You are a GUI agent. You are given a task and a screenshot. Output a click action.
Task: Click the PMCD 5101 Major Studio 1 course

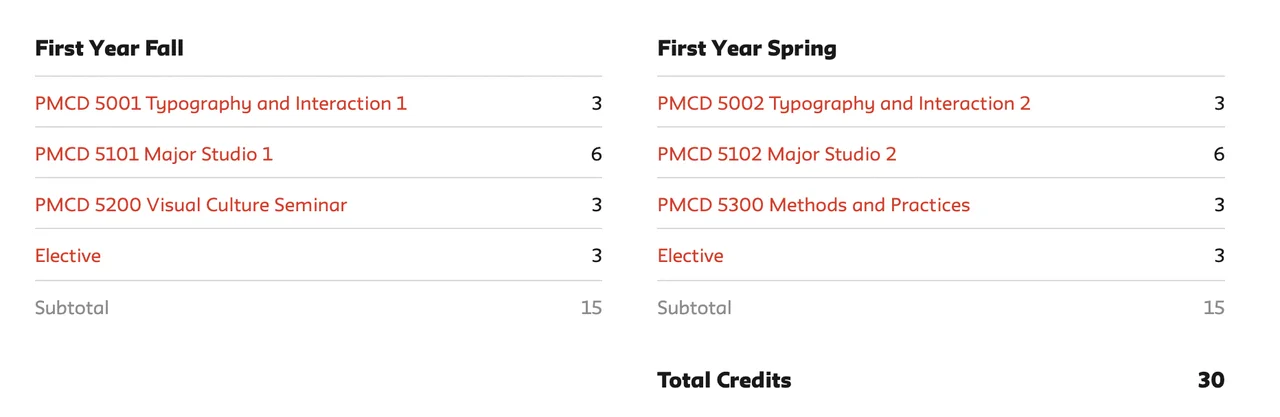coord(153,154)
